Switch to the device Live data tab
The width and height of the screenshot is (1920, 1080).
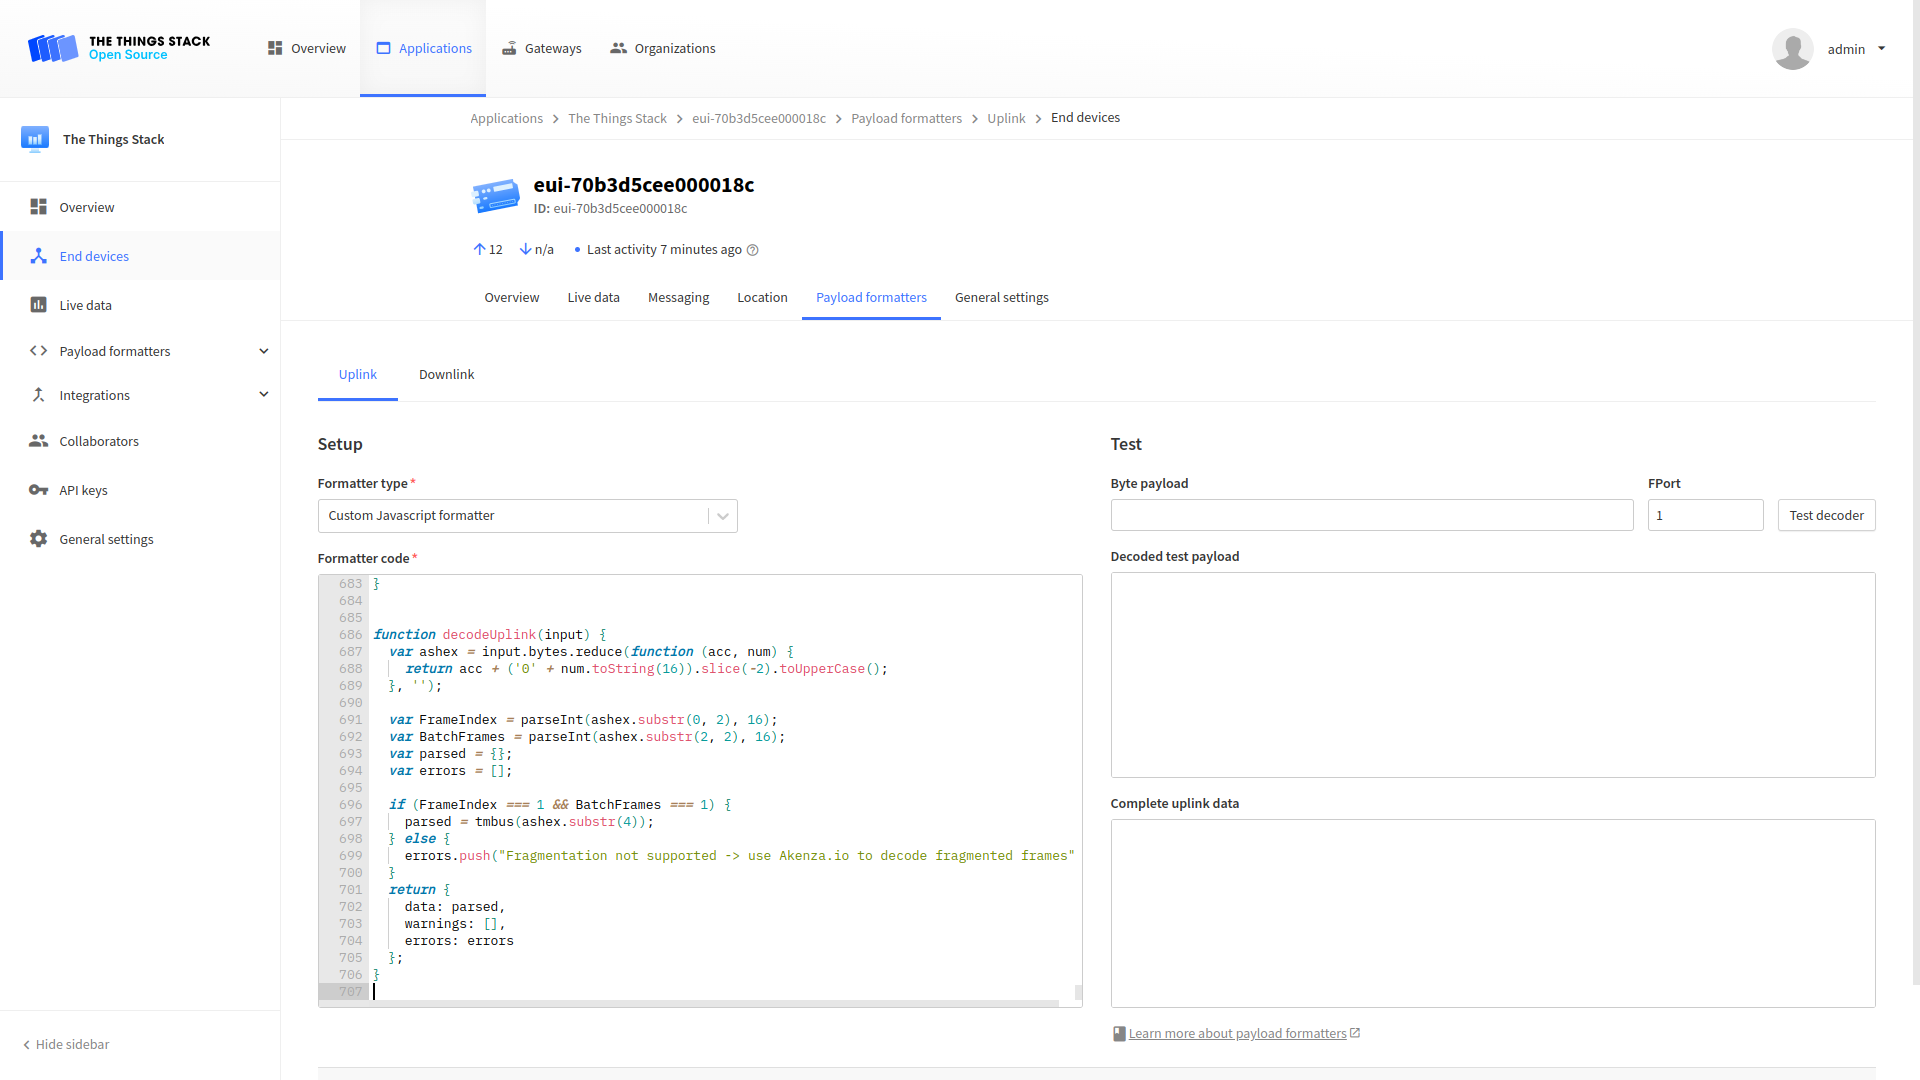tap(593, 298)
